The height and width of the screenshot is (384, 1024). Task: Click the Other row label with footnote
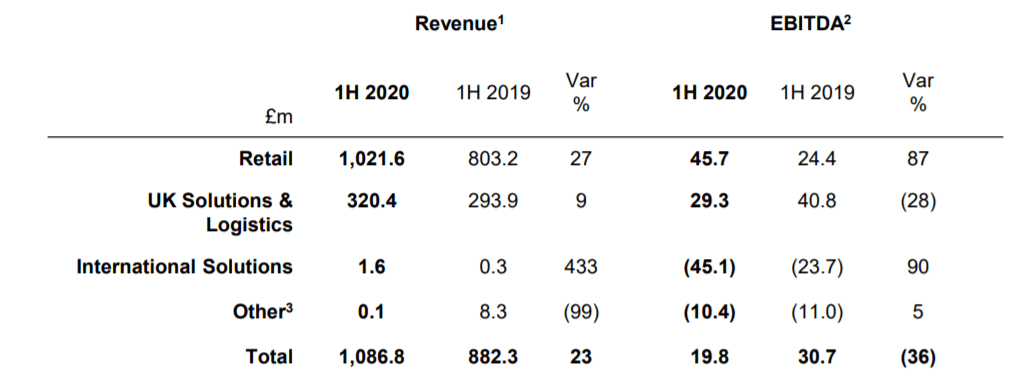click(x=263, y=312)
